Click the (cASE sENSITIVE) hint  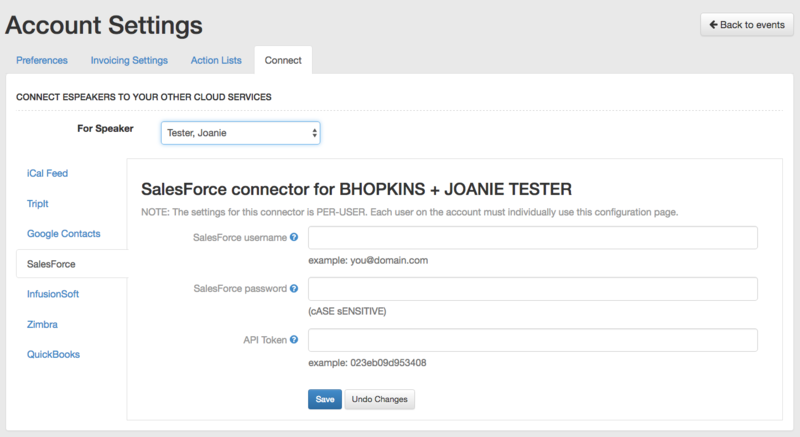[347, 311]
